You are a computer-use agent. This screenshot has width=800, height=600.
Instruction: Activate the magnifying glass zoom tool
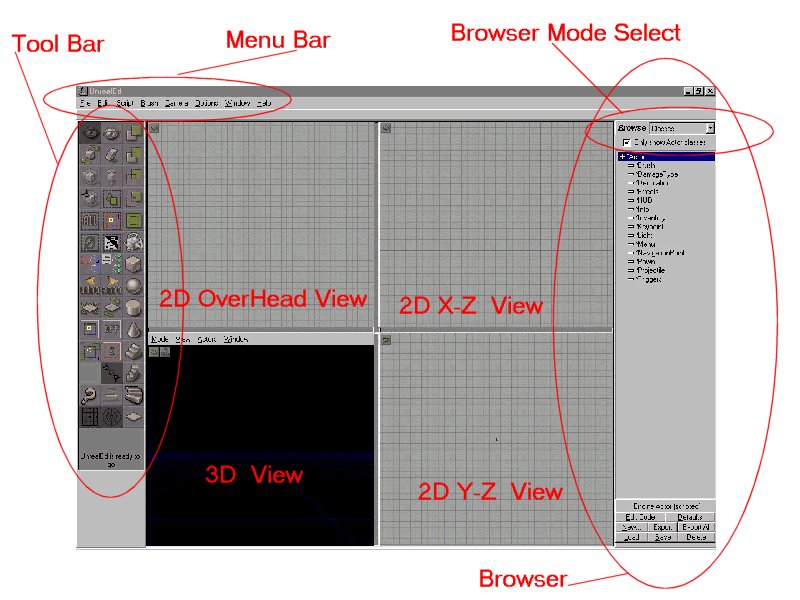(90, 395)
